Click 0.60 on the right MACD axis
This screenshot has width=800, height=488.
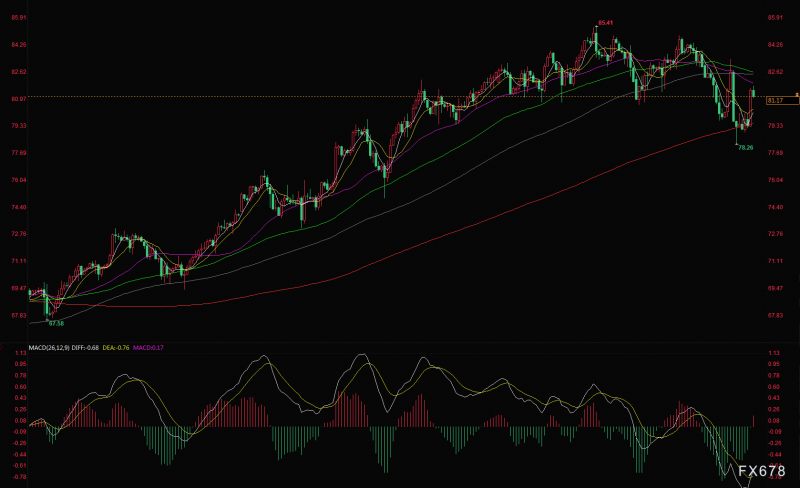[774, 387]
